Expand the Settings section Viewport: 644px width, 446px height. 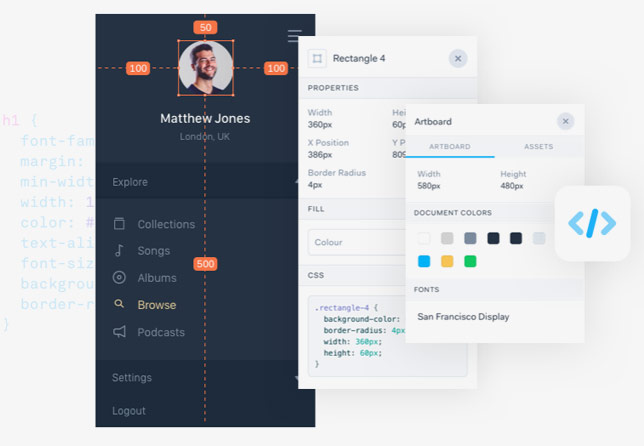pyautogui.click(x=296, y=378)
